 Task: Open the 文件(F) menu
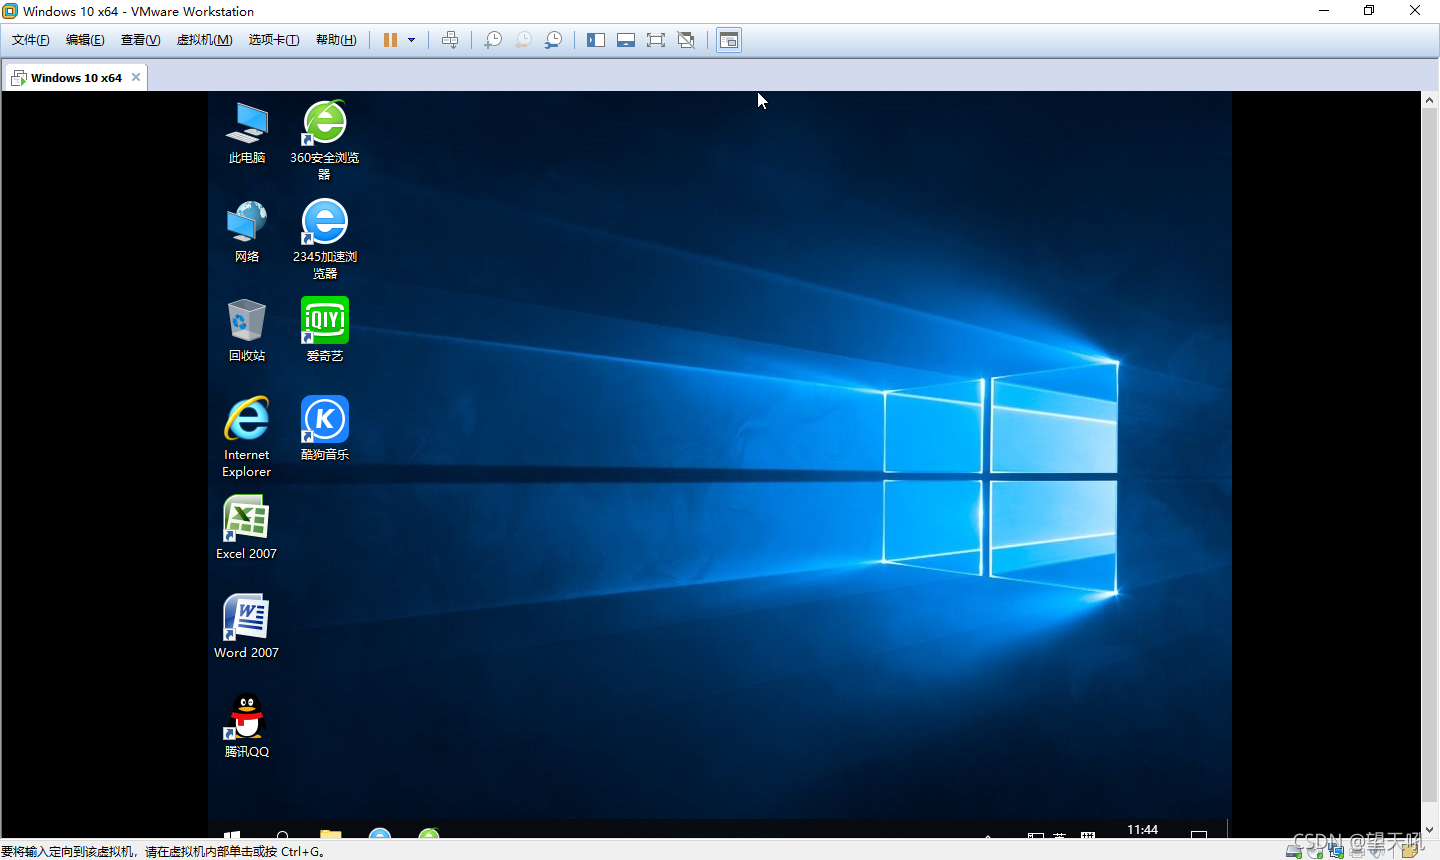[30, 40]
